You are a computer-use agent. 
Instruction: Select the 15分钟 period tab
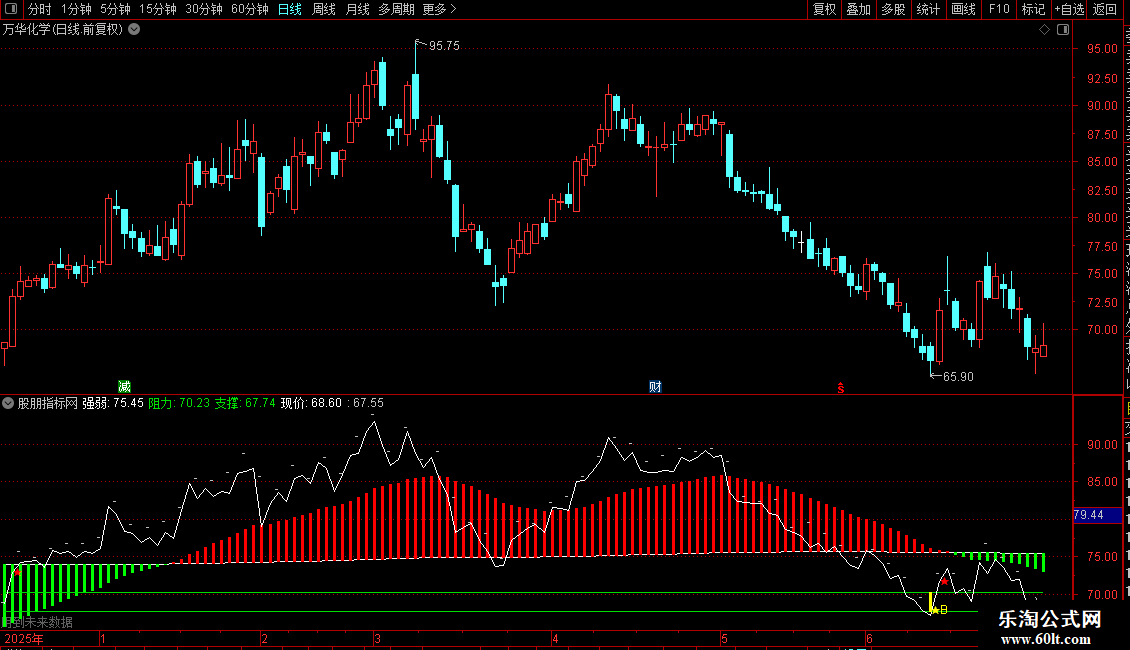(158, 9)
